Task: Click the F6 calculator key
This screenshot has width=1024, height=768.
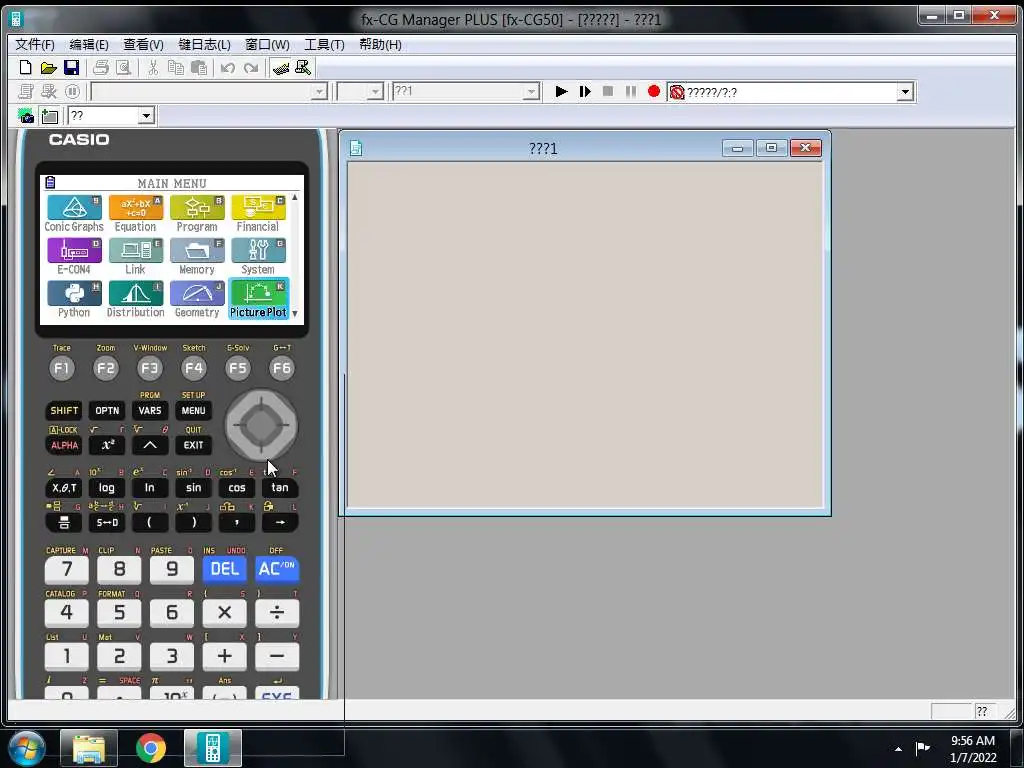Action: [x=281, y=368]
